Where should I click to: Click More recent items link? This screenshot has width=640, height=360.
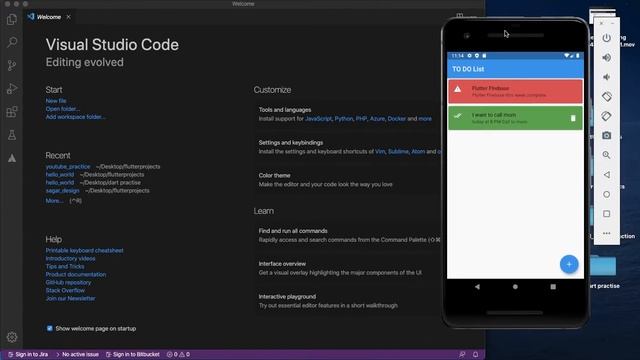click(54, 201)
